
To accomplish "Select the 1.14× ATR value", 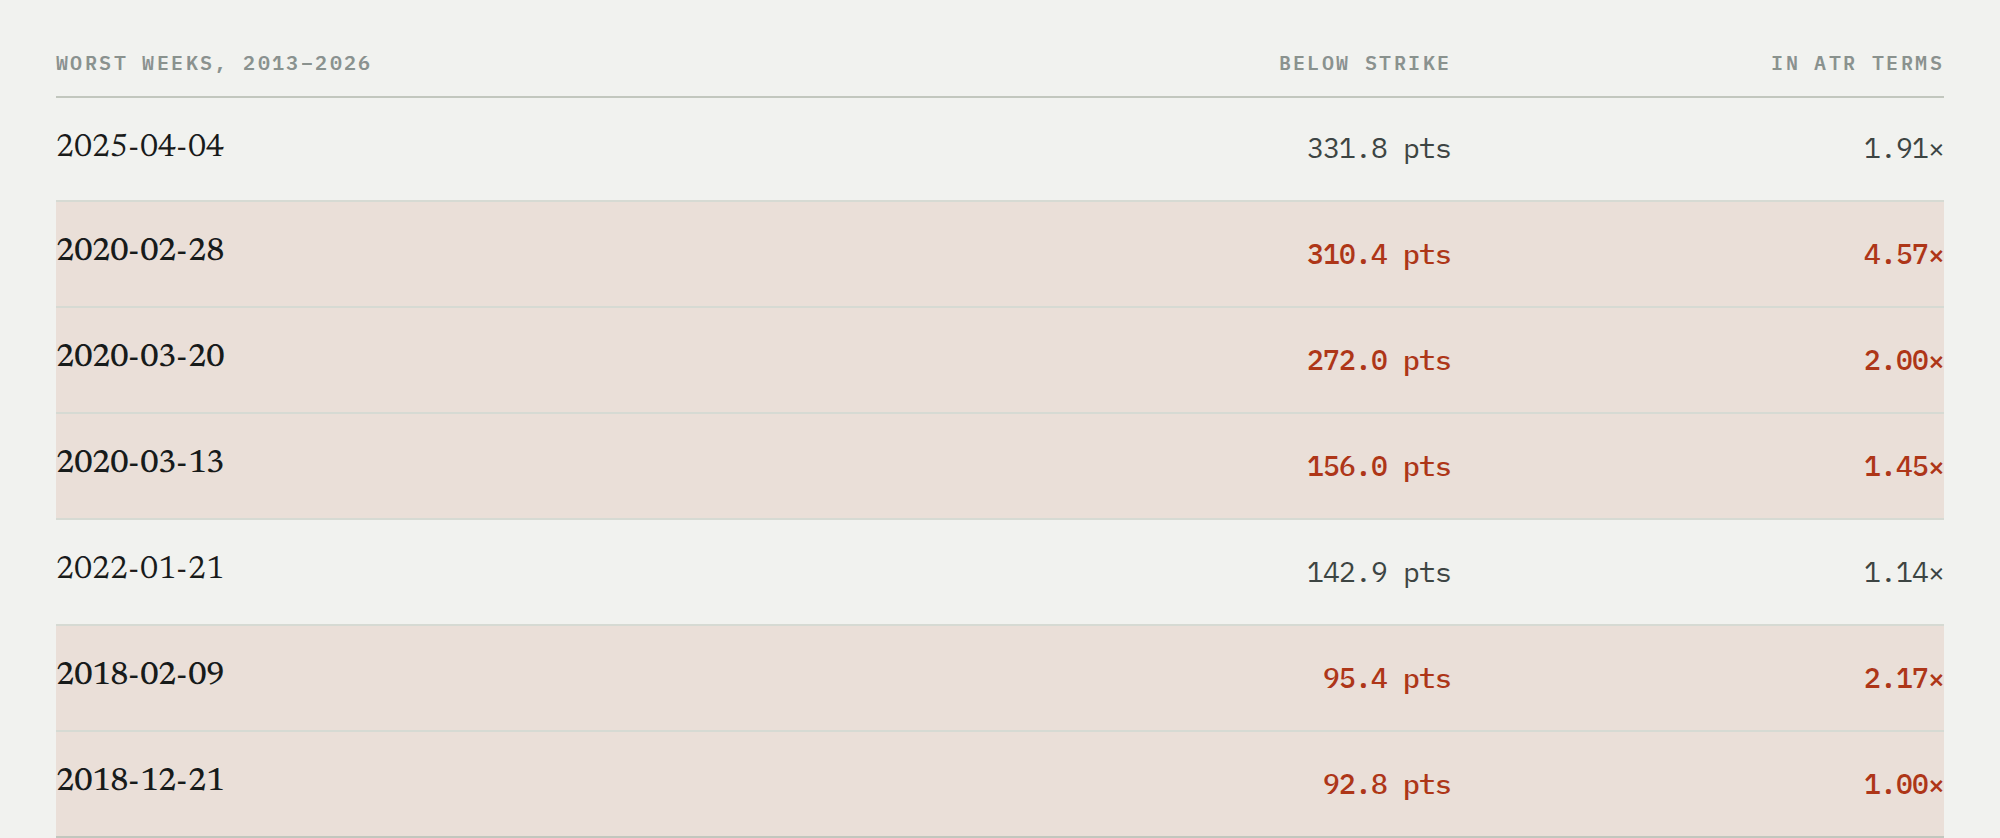I will [1903, 573].
